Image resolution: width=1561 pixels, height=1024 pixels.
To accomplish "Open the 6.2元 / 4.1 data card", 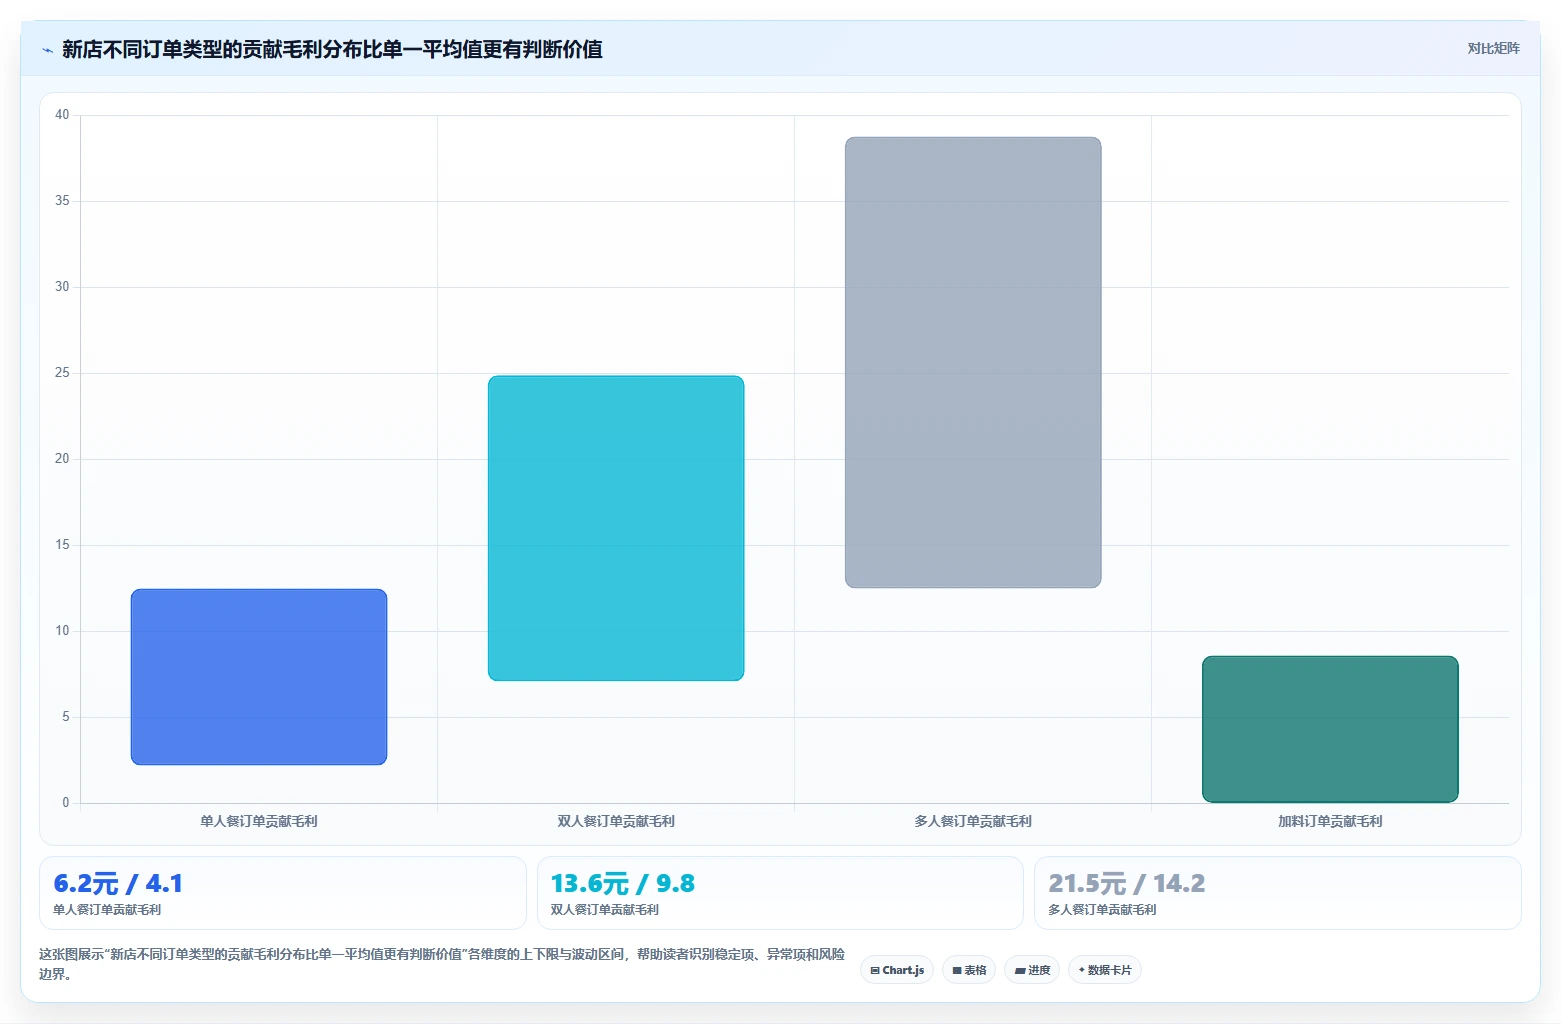I will 283,893.
